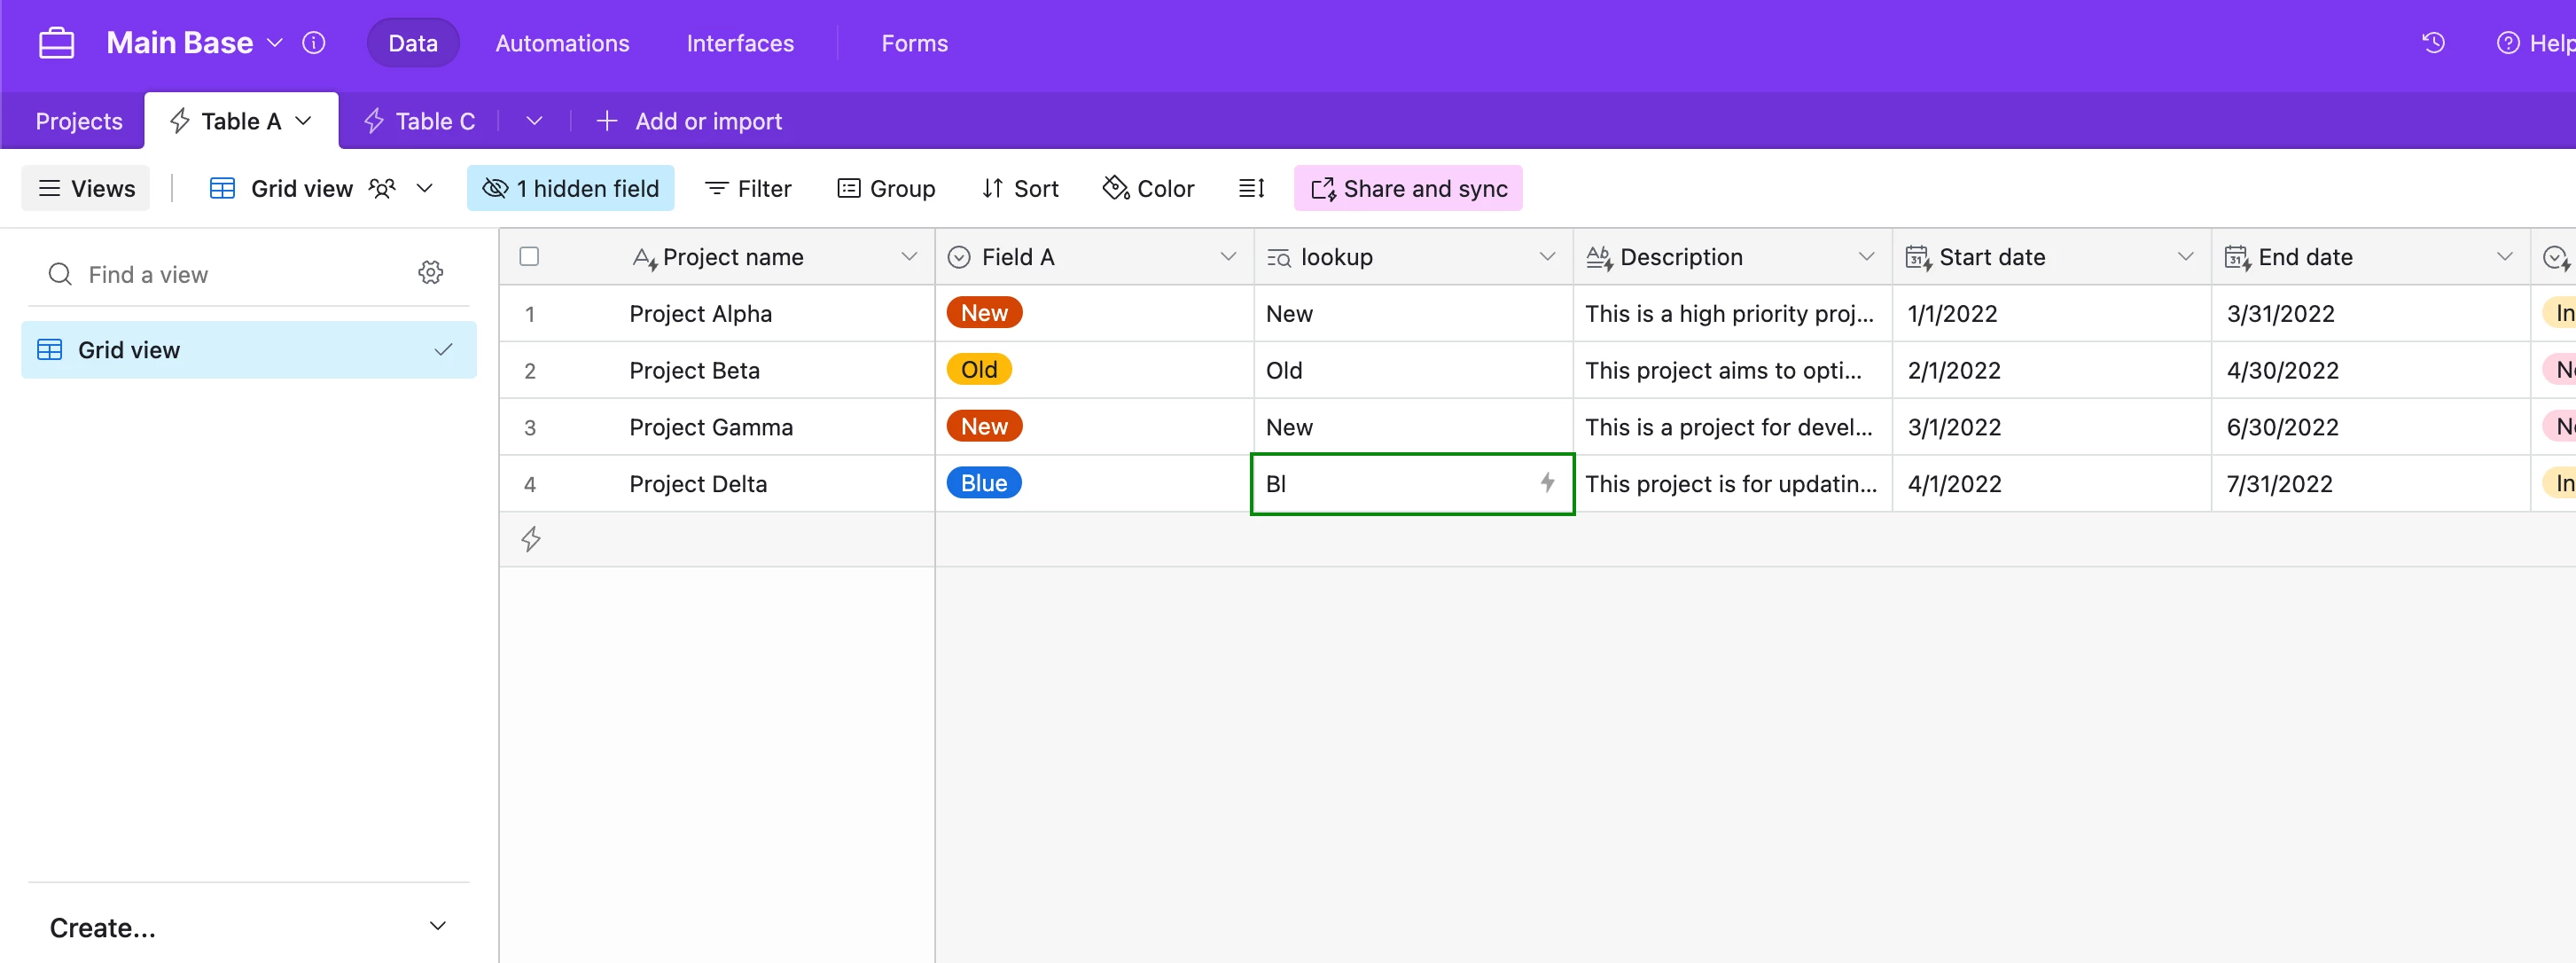The height and width of the screenshot is (963, 2576).
Task: Click the row height icon
Action: point(1251,188)
